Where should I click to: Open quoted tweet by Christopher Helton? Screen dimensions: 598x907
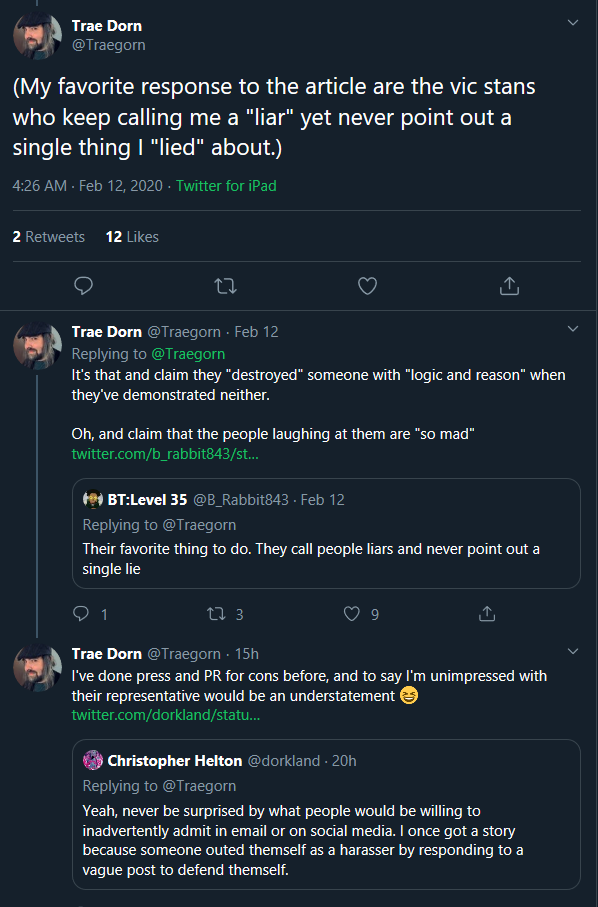click(x=326, y=814)
